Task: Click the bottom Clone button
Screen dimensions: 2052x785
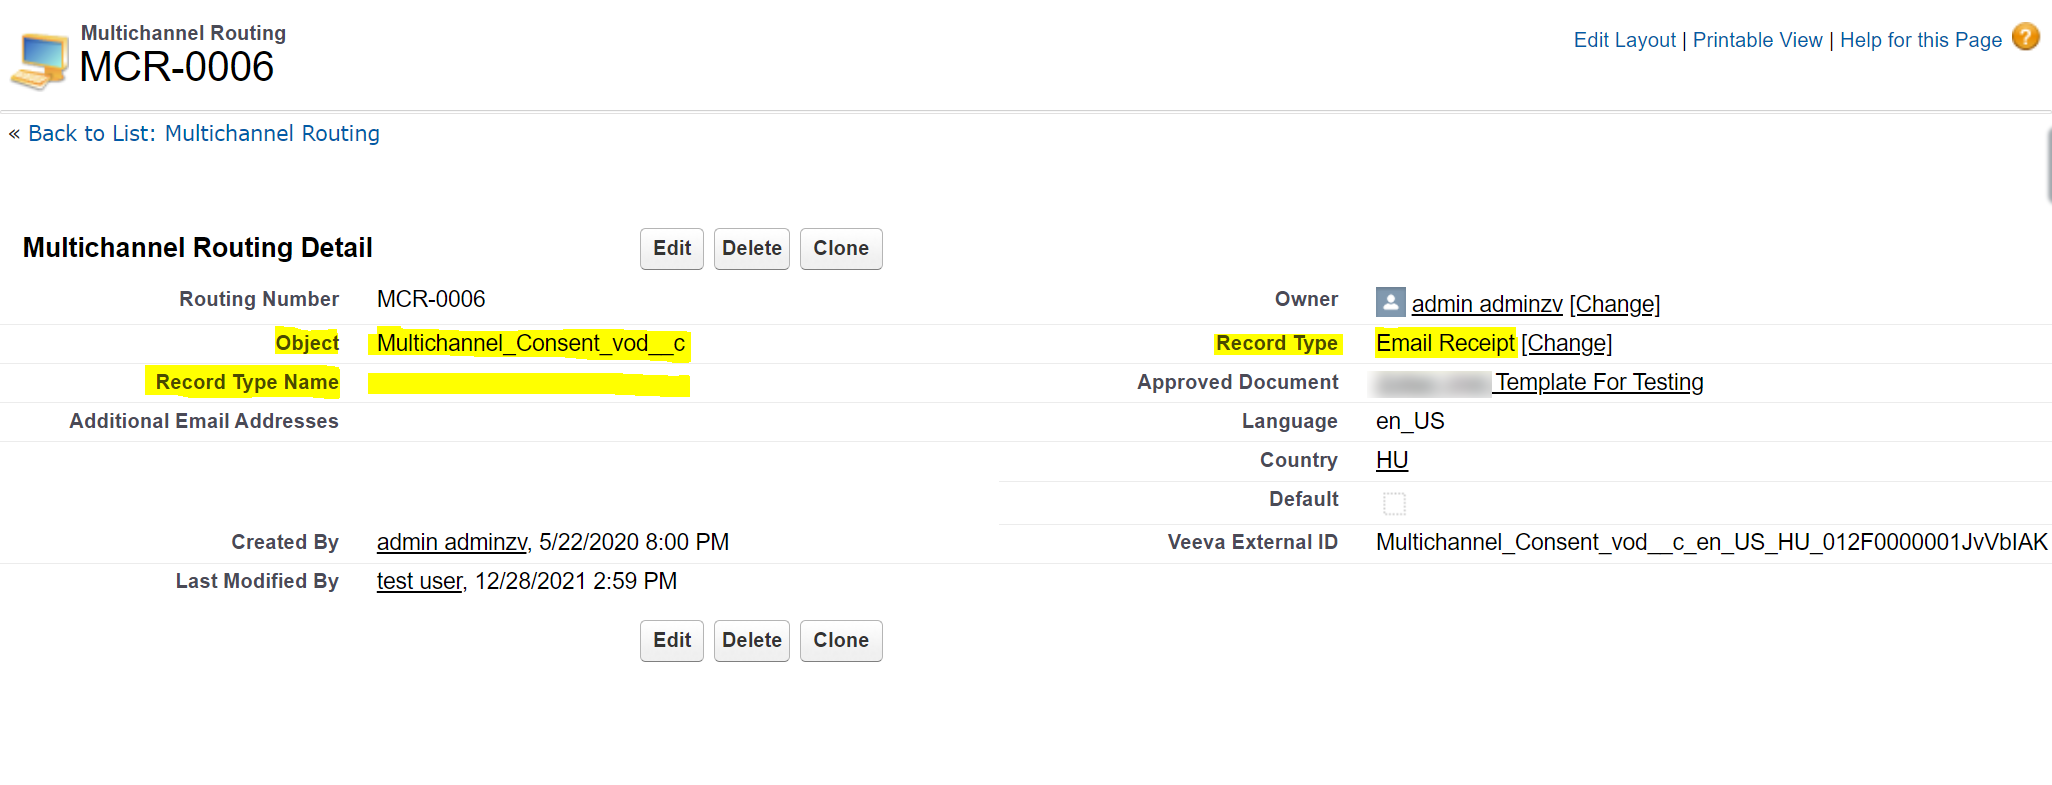Action: click(x=841, y=641)
